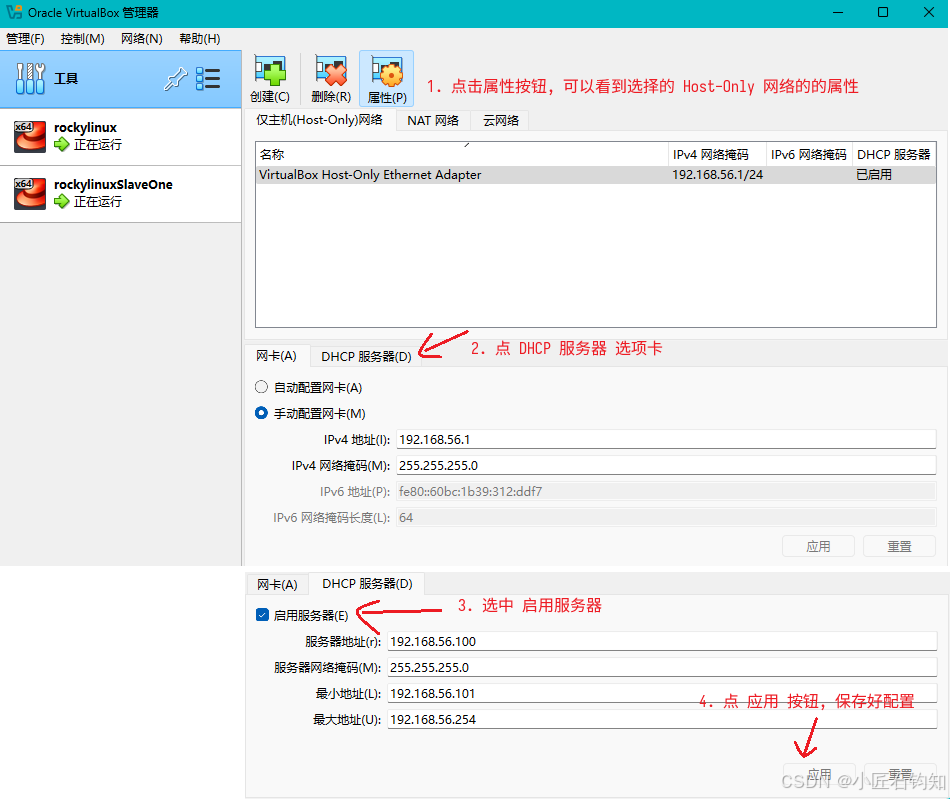Click upper 重置 reset button

tap(899, 546)
